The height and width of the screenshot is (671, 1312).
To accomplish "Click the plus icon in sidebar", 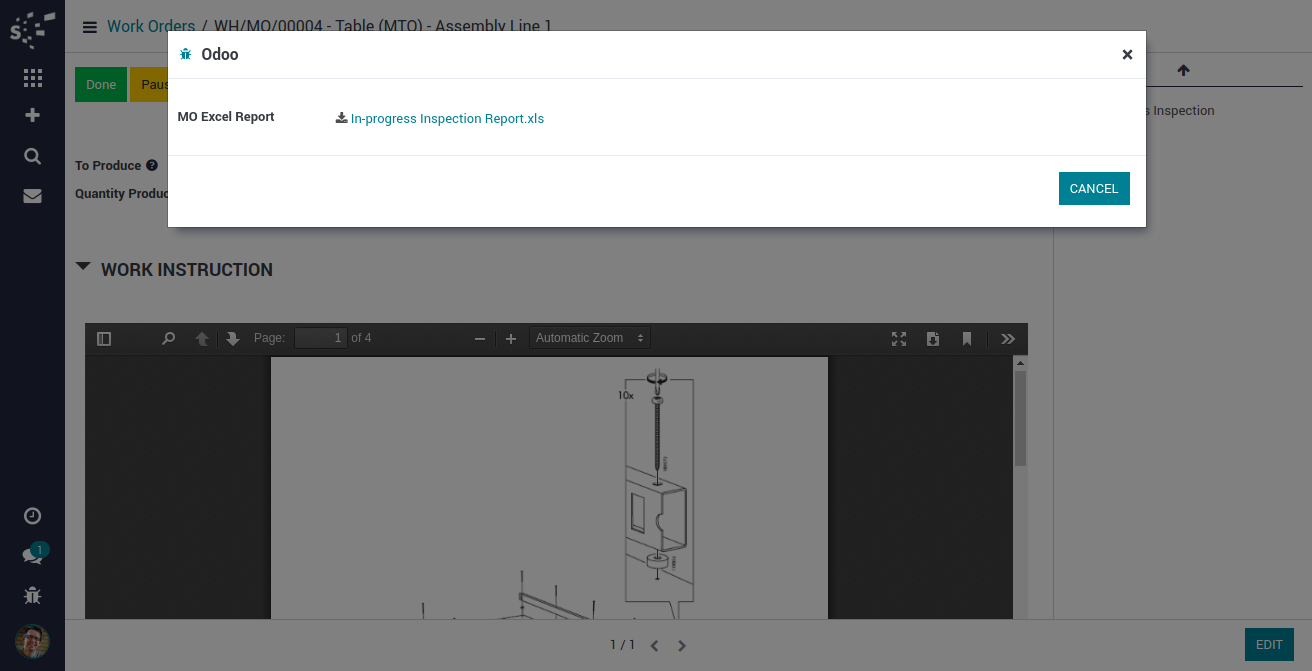I will [32, 115].
